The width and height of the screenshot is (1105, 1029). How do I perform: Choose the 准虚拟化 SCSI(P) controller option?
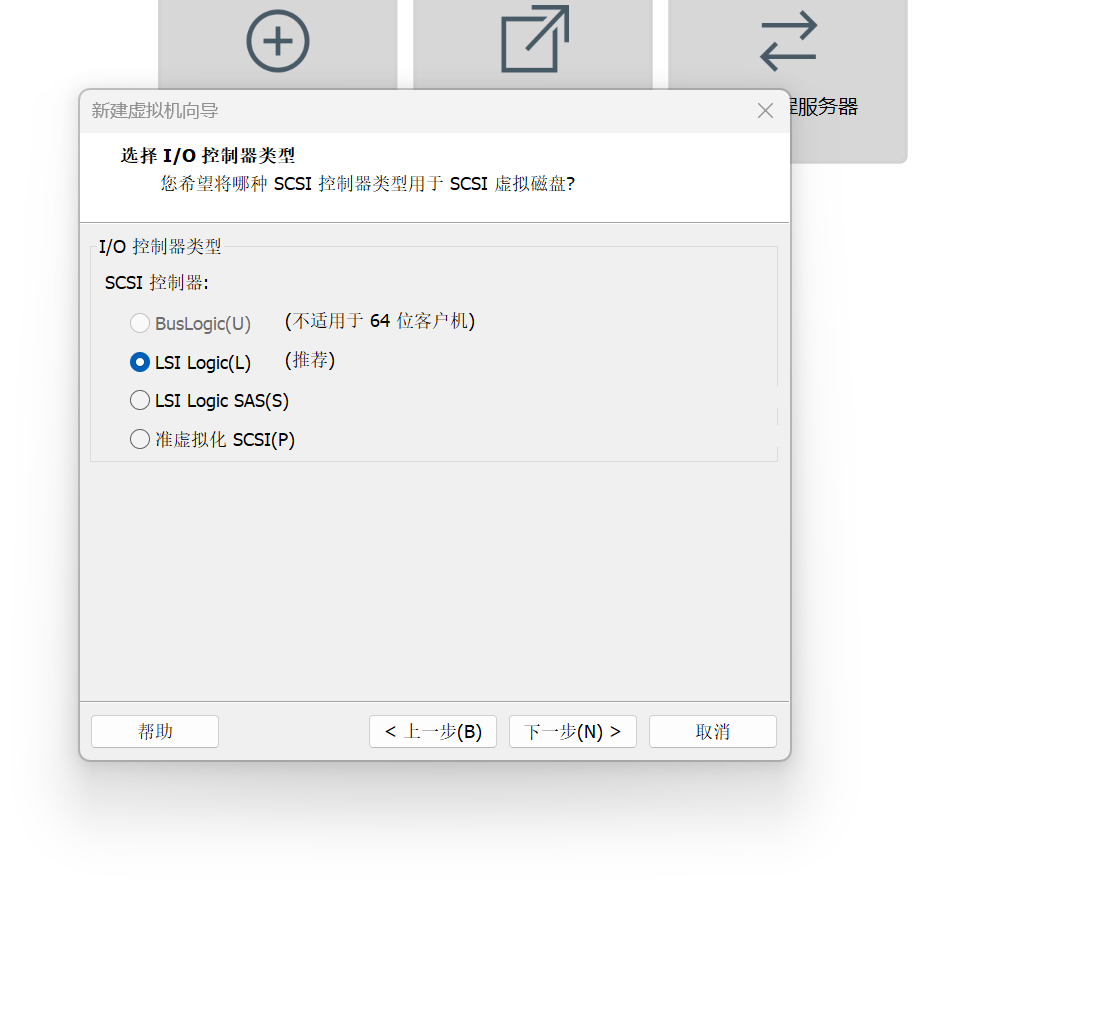[x=140, y=439]
